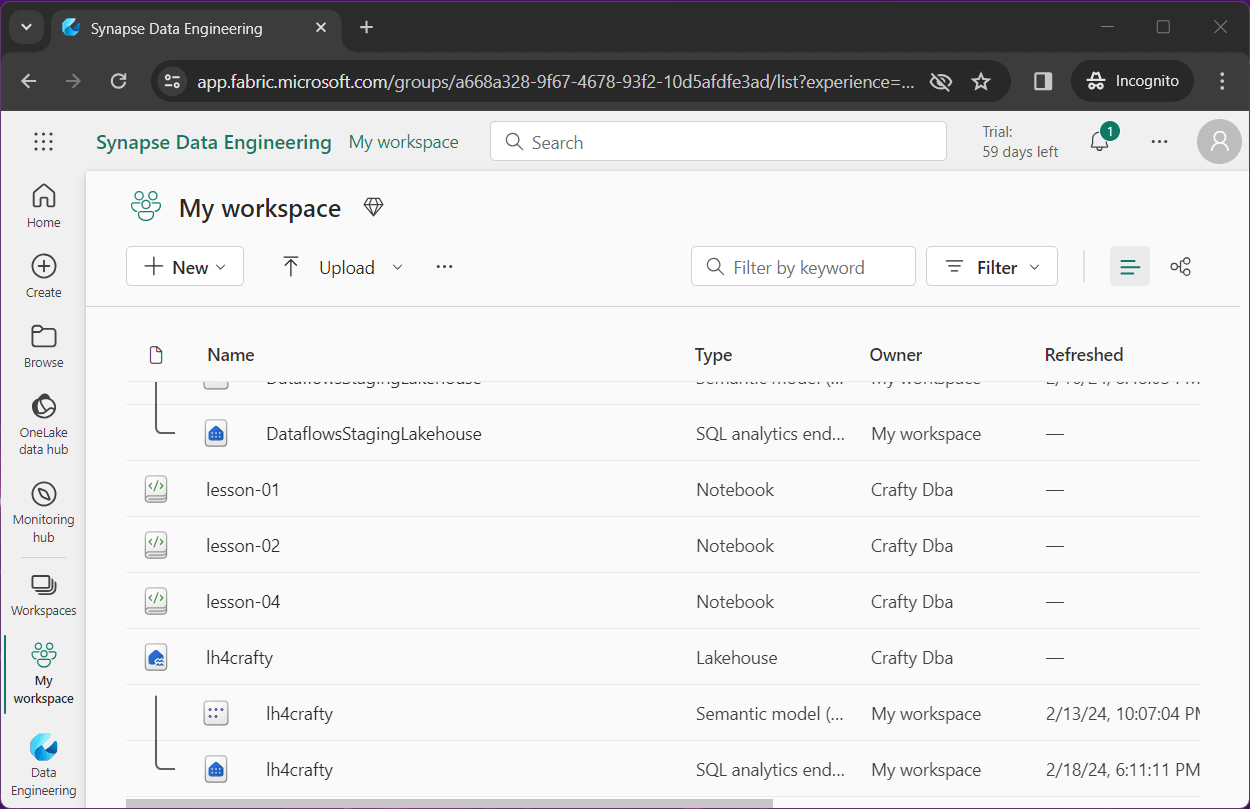Viewport: 1250px width, 809px height.
Task: Open the Workspaces navigation item
Action: pyautogui.click(x=43, y=594)
